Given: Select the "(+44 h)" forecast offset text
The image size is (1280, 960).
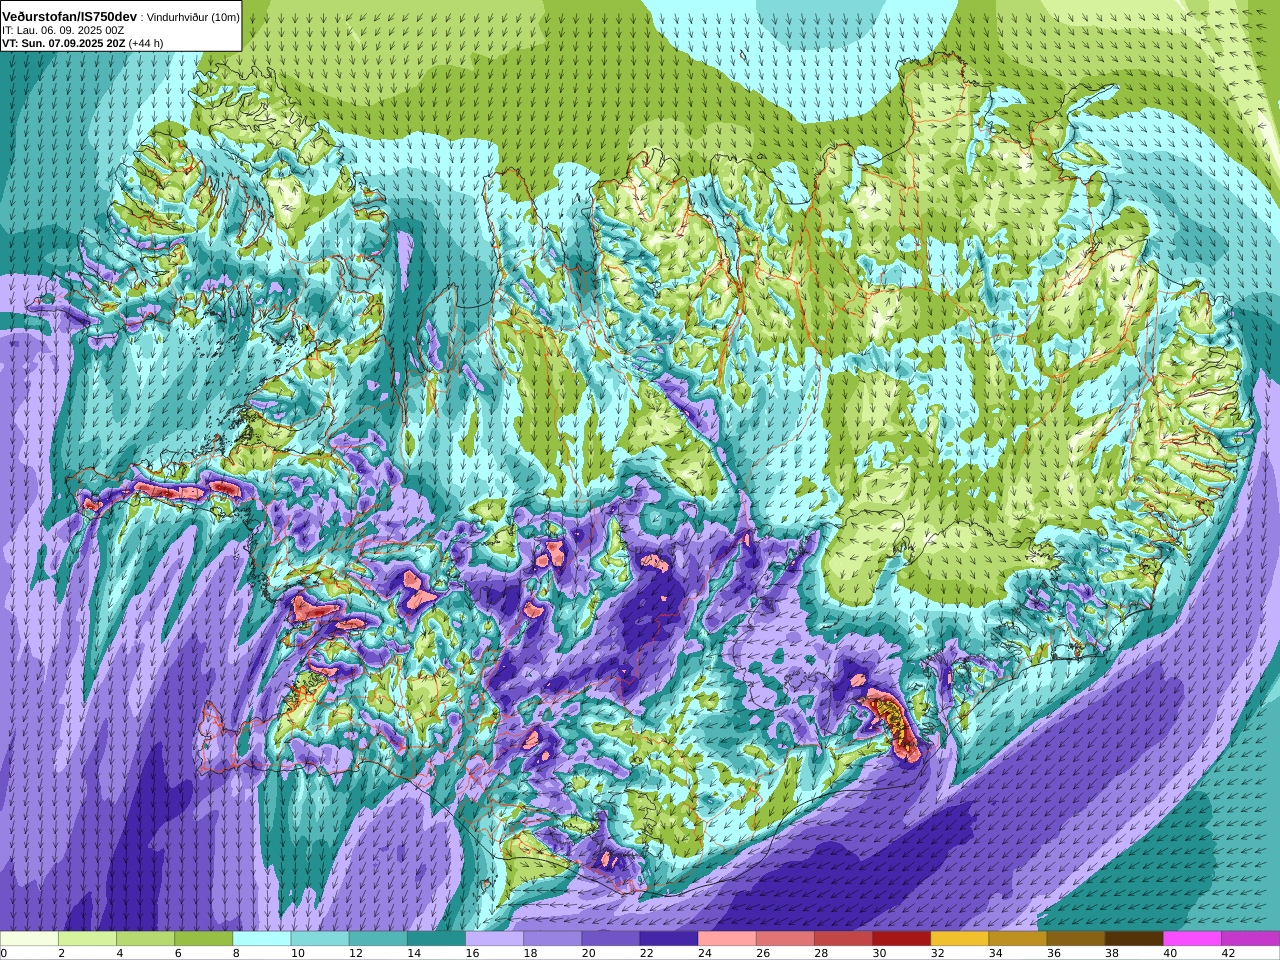Looking at the screenshot, I should (146, 43).
